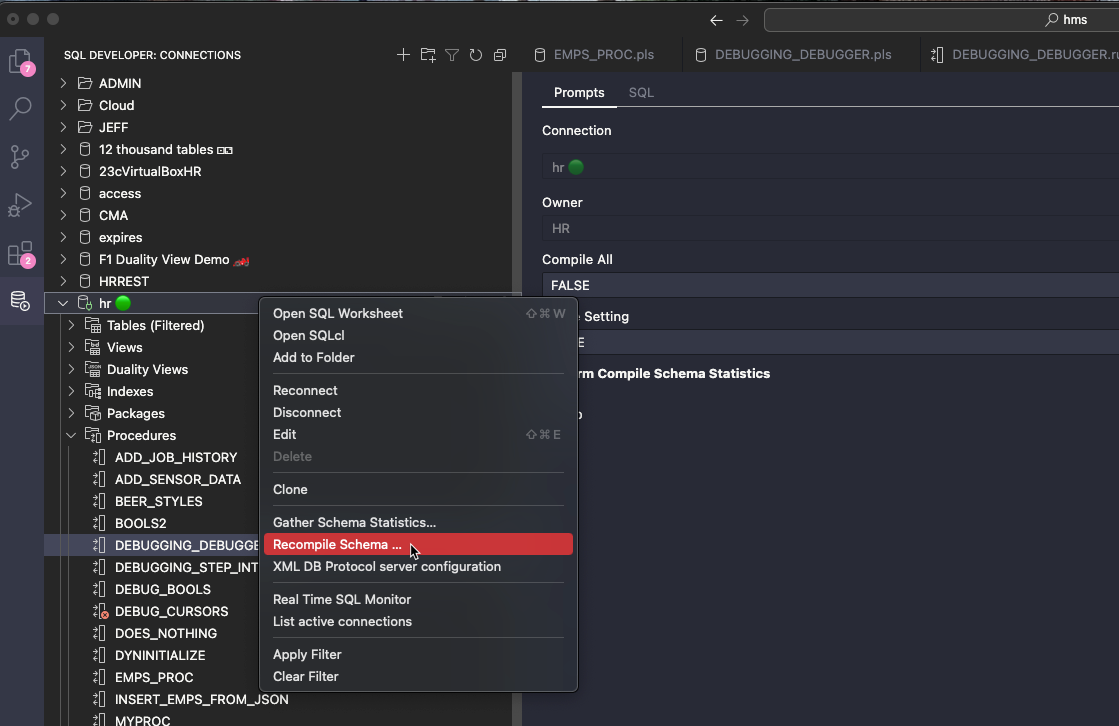Open the Run and Debug view
The height and width of the screenshot is (726, 1119).
point(20,205)
